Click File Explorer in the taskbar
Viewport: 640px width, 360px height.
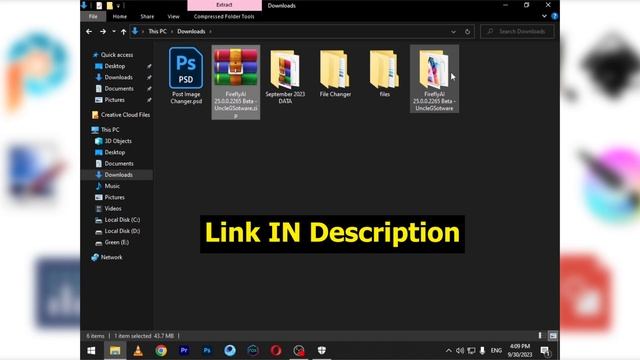115,351
